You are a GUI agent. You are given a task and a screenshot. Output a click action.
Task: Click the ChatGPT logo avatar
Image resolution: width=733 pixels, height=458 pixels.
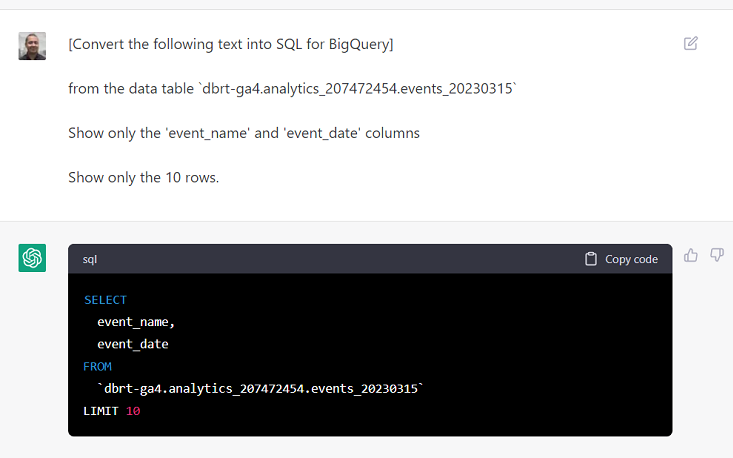32,258
